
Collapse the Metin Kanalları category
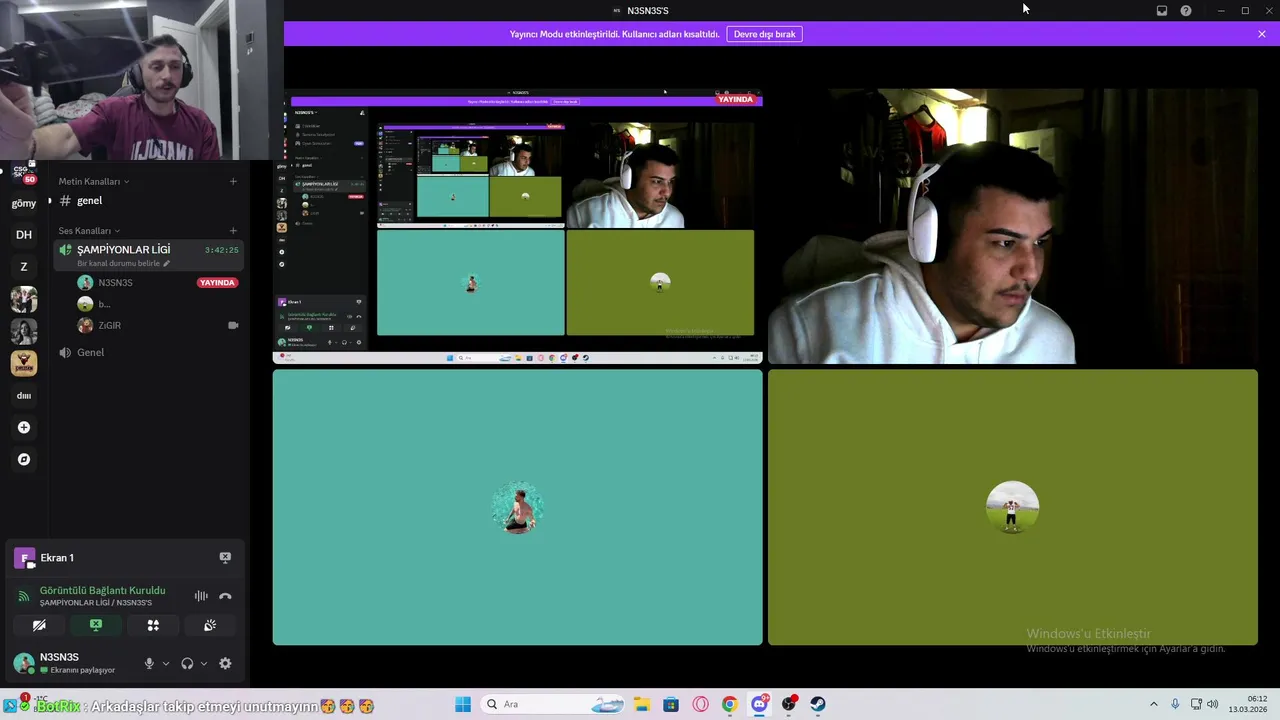[x=93, y=181]
